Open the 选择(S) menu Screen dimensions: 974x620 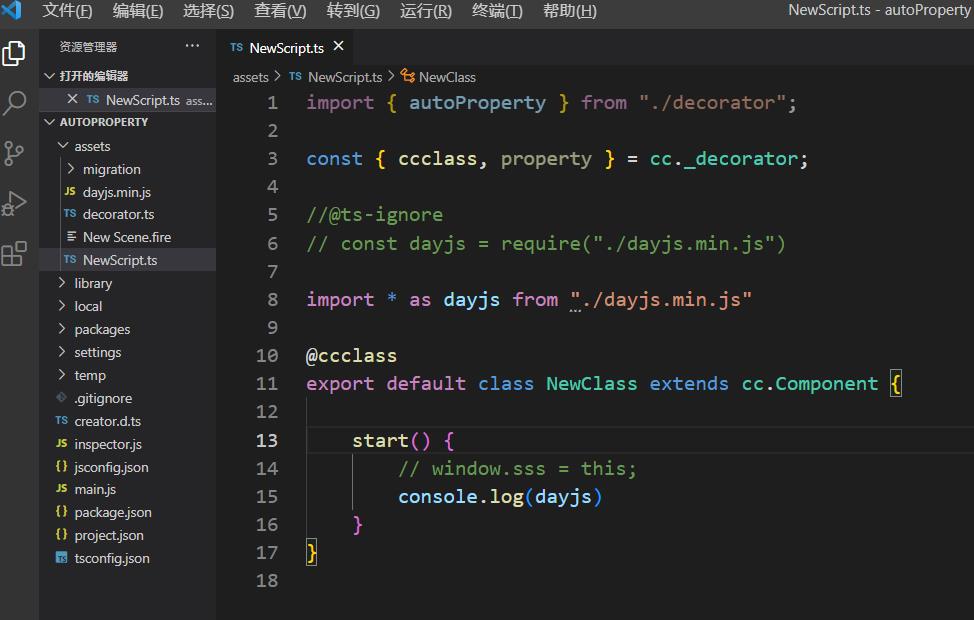coord(208,11)
